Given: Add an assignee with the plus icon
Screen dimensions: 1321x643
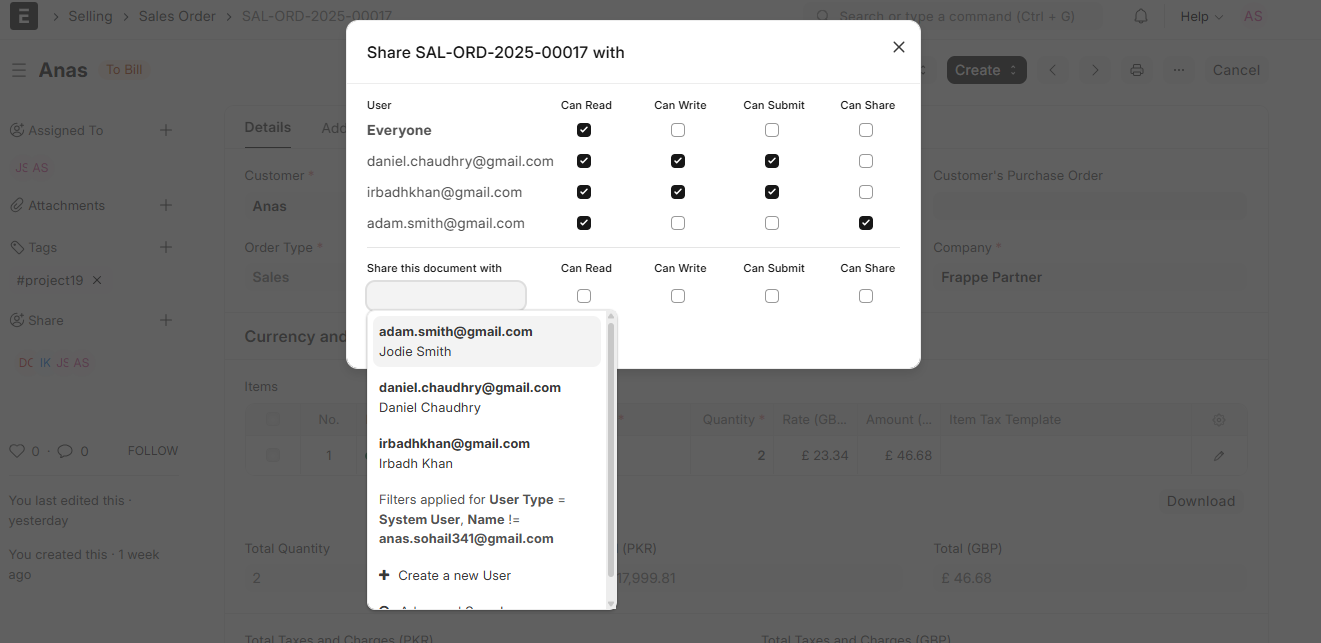Looking at the screenshot, I should tap(166, 130).
